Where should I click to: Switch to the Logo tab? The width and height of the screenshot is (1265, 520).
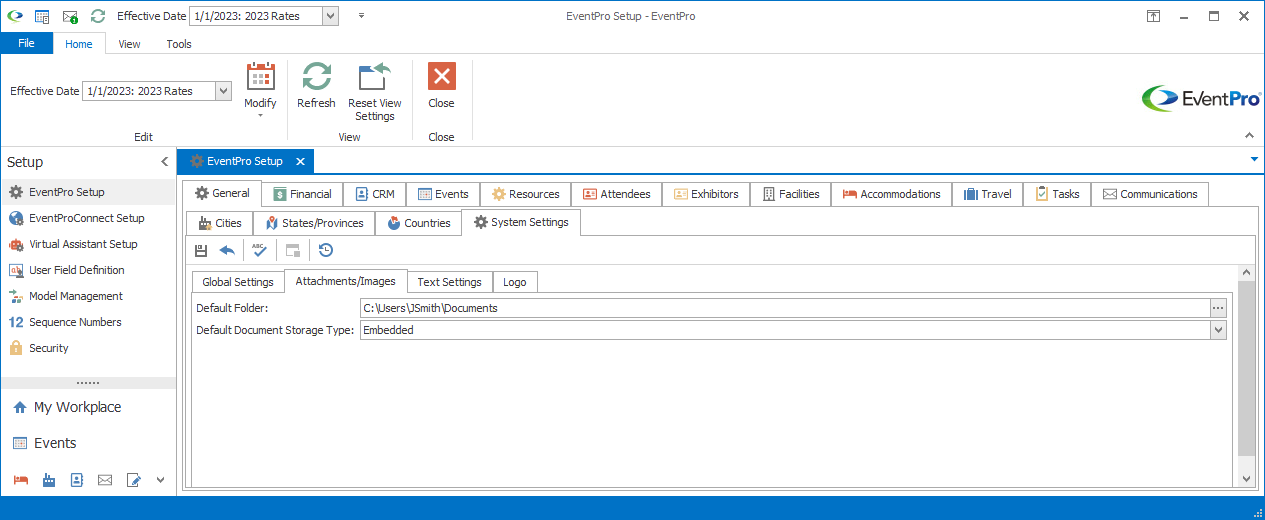point(515,282)
